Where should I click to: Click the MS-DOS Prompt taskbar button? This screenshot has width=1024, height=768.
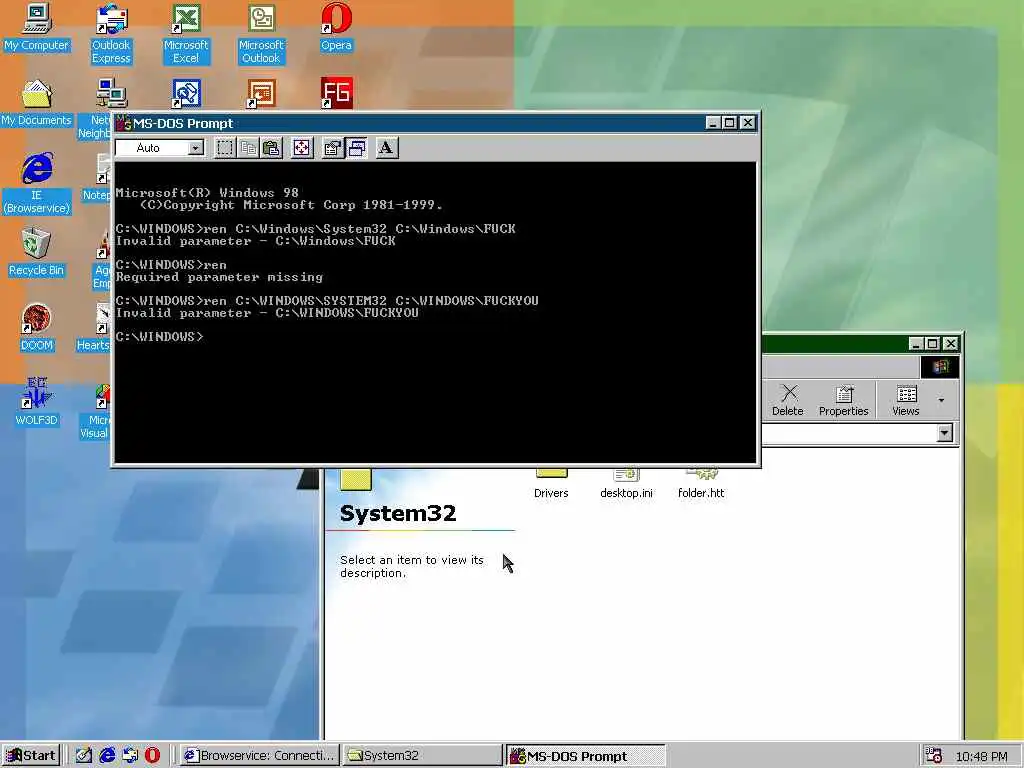pos(585,756)
